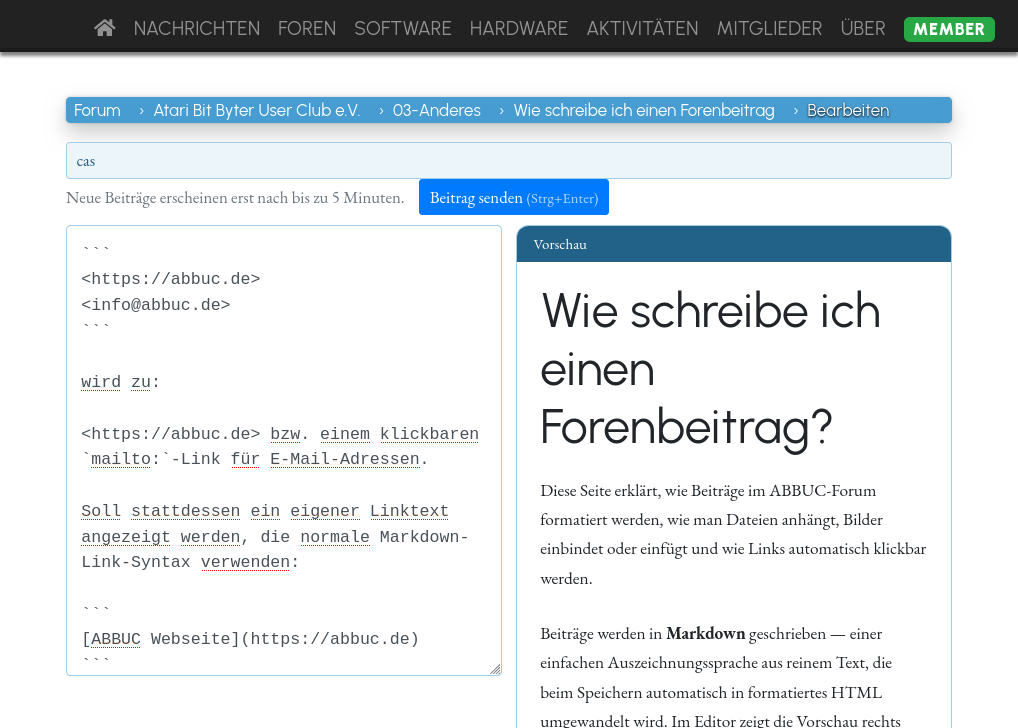The height and width of the screenshot is (728, 1018).
Task: Open the FOREN menu
Action: pyautogui.click(x=307, y=29)
